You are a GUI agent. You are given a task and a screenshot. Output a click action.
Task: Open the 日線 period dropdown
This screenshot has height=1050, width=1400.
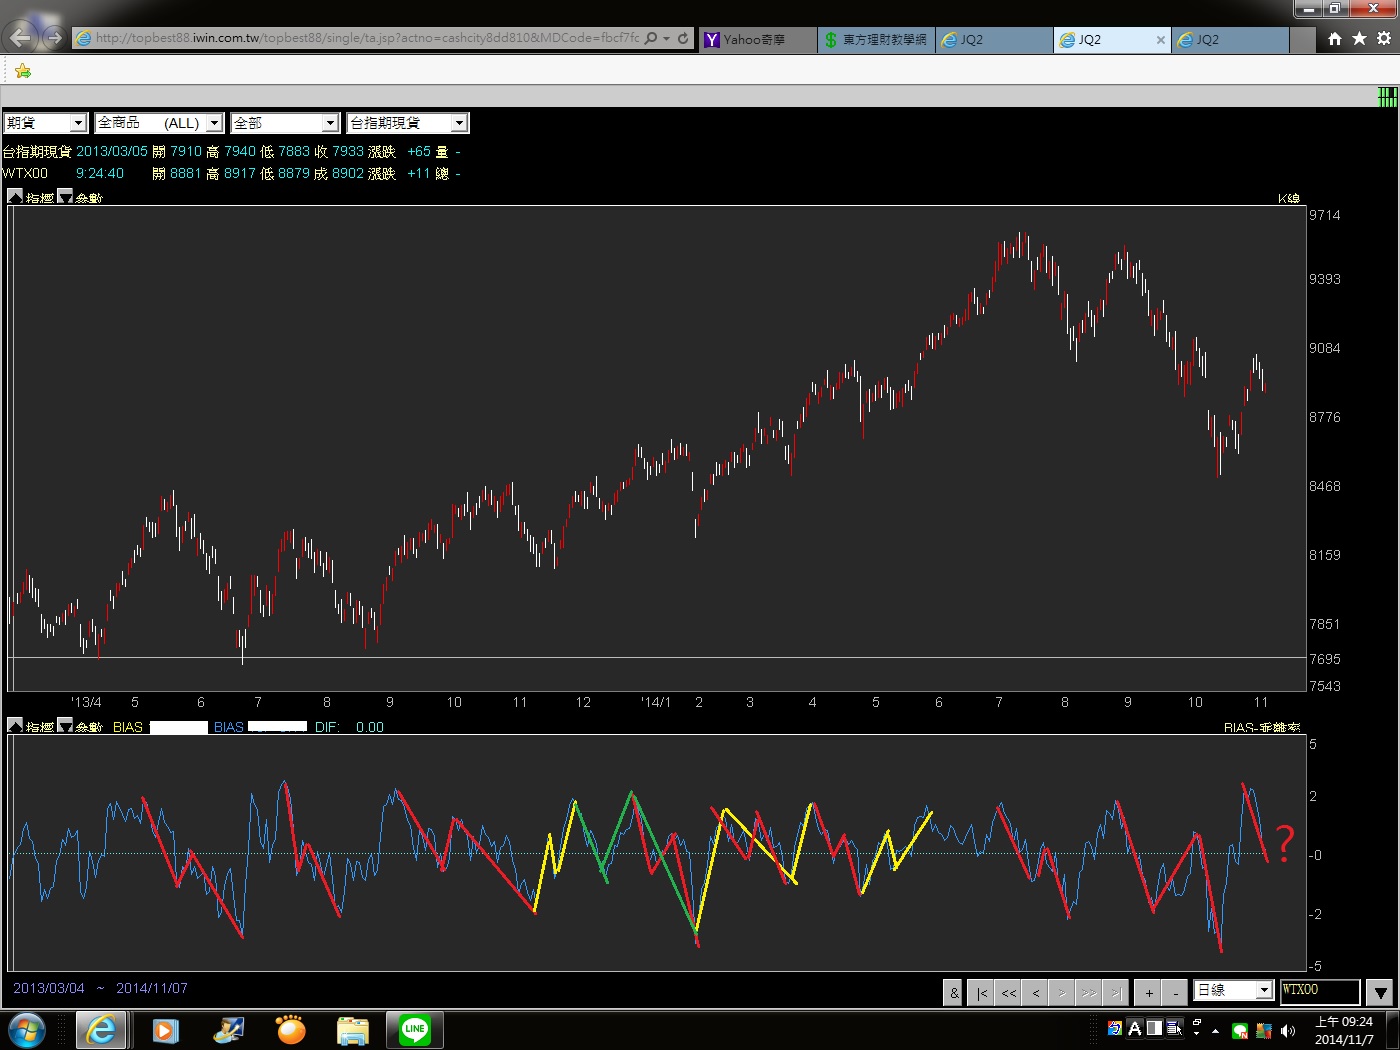[x=1233, y=990]
